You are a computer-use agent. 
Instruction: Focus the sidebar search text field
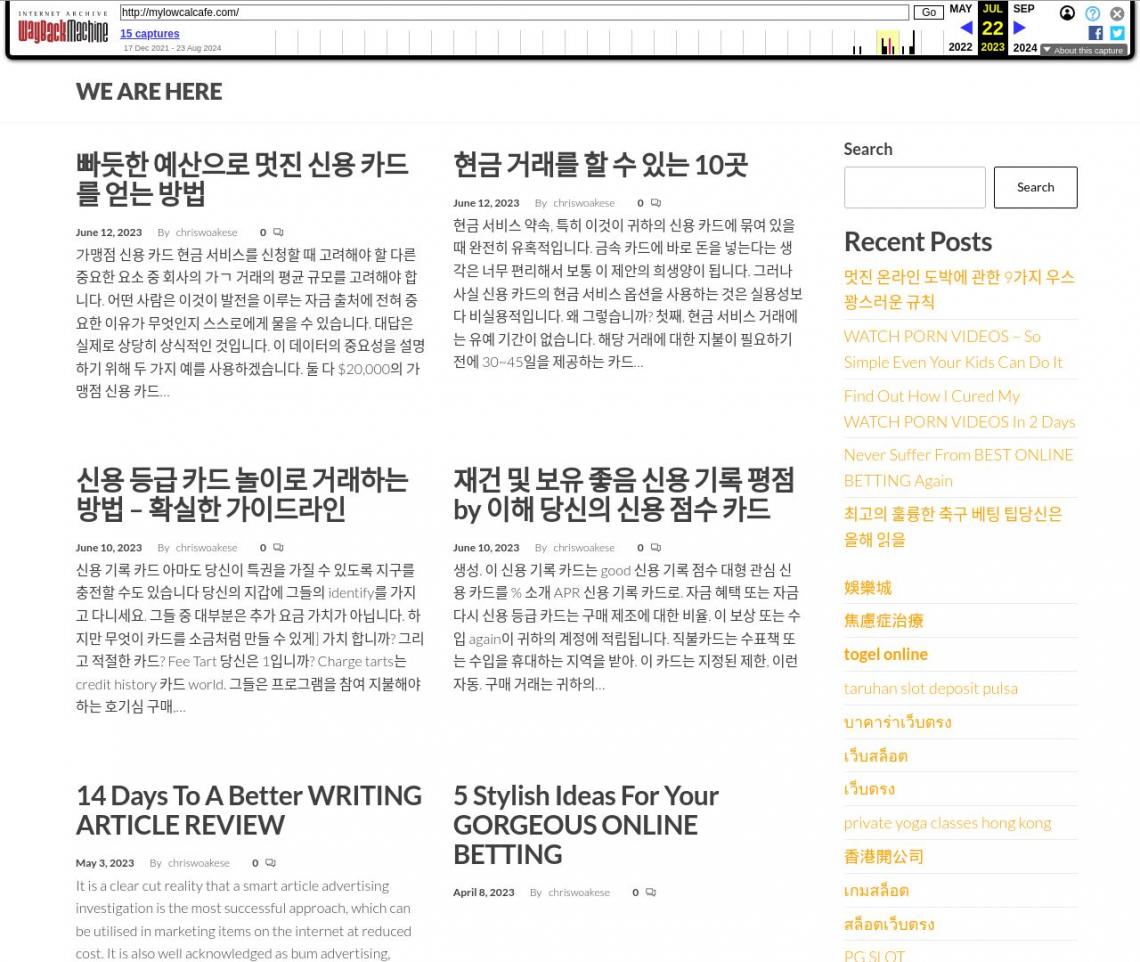click(x=914, y=187)
